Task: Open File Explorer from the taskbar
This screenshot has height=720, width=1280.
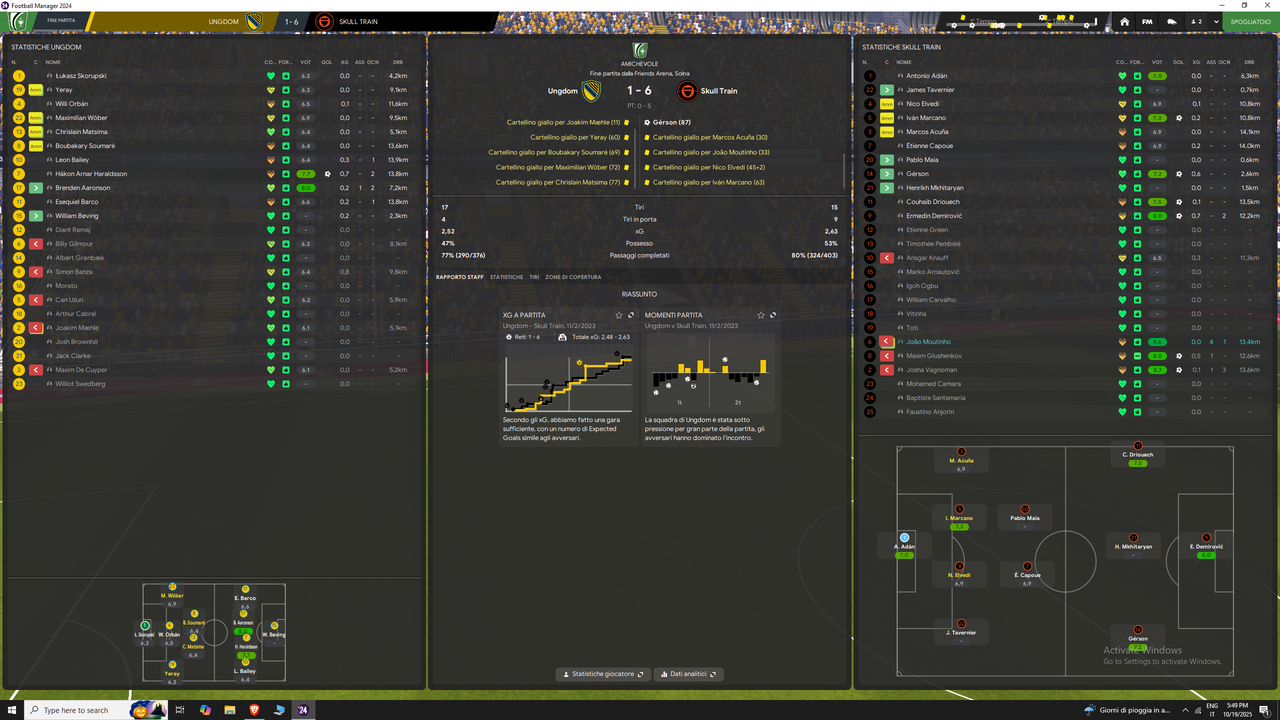Action: (x=230, y=710)
